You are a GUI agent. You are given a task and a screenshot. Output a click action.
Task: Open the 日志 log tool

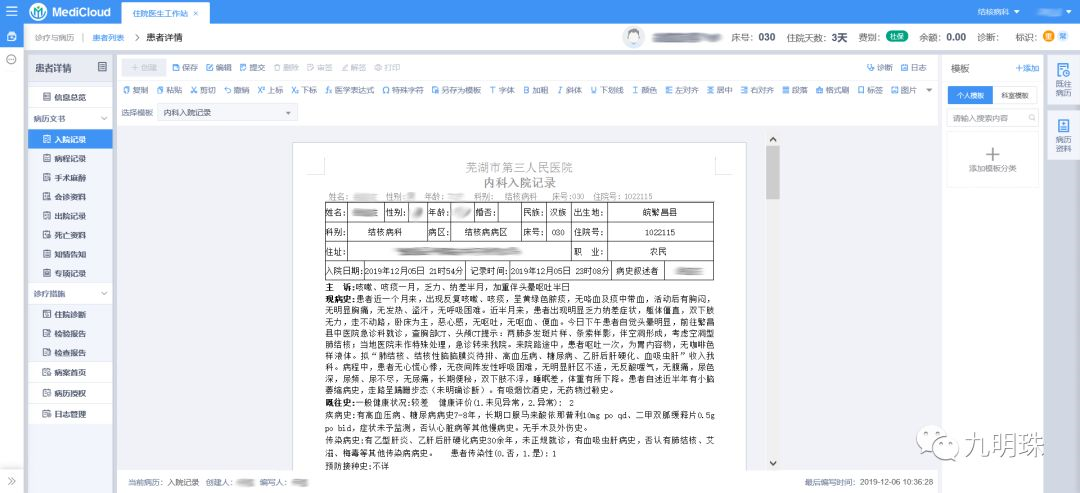[x=914, y=67]
